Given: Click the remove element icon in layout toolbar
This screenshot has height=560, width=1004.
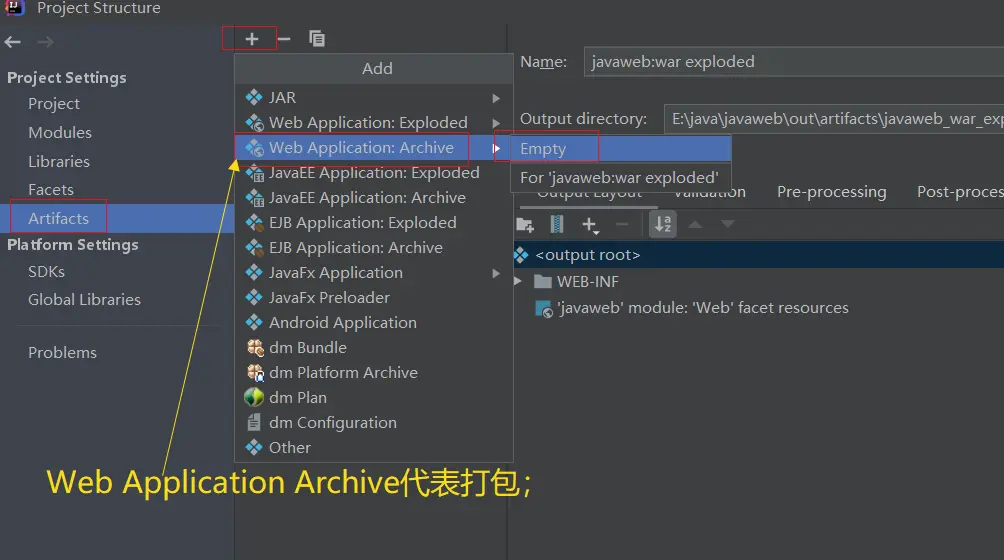Looking at the screenshot, I should point(622,225).
